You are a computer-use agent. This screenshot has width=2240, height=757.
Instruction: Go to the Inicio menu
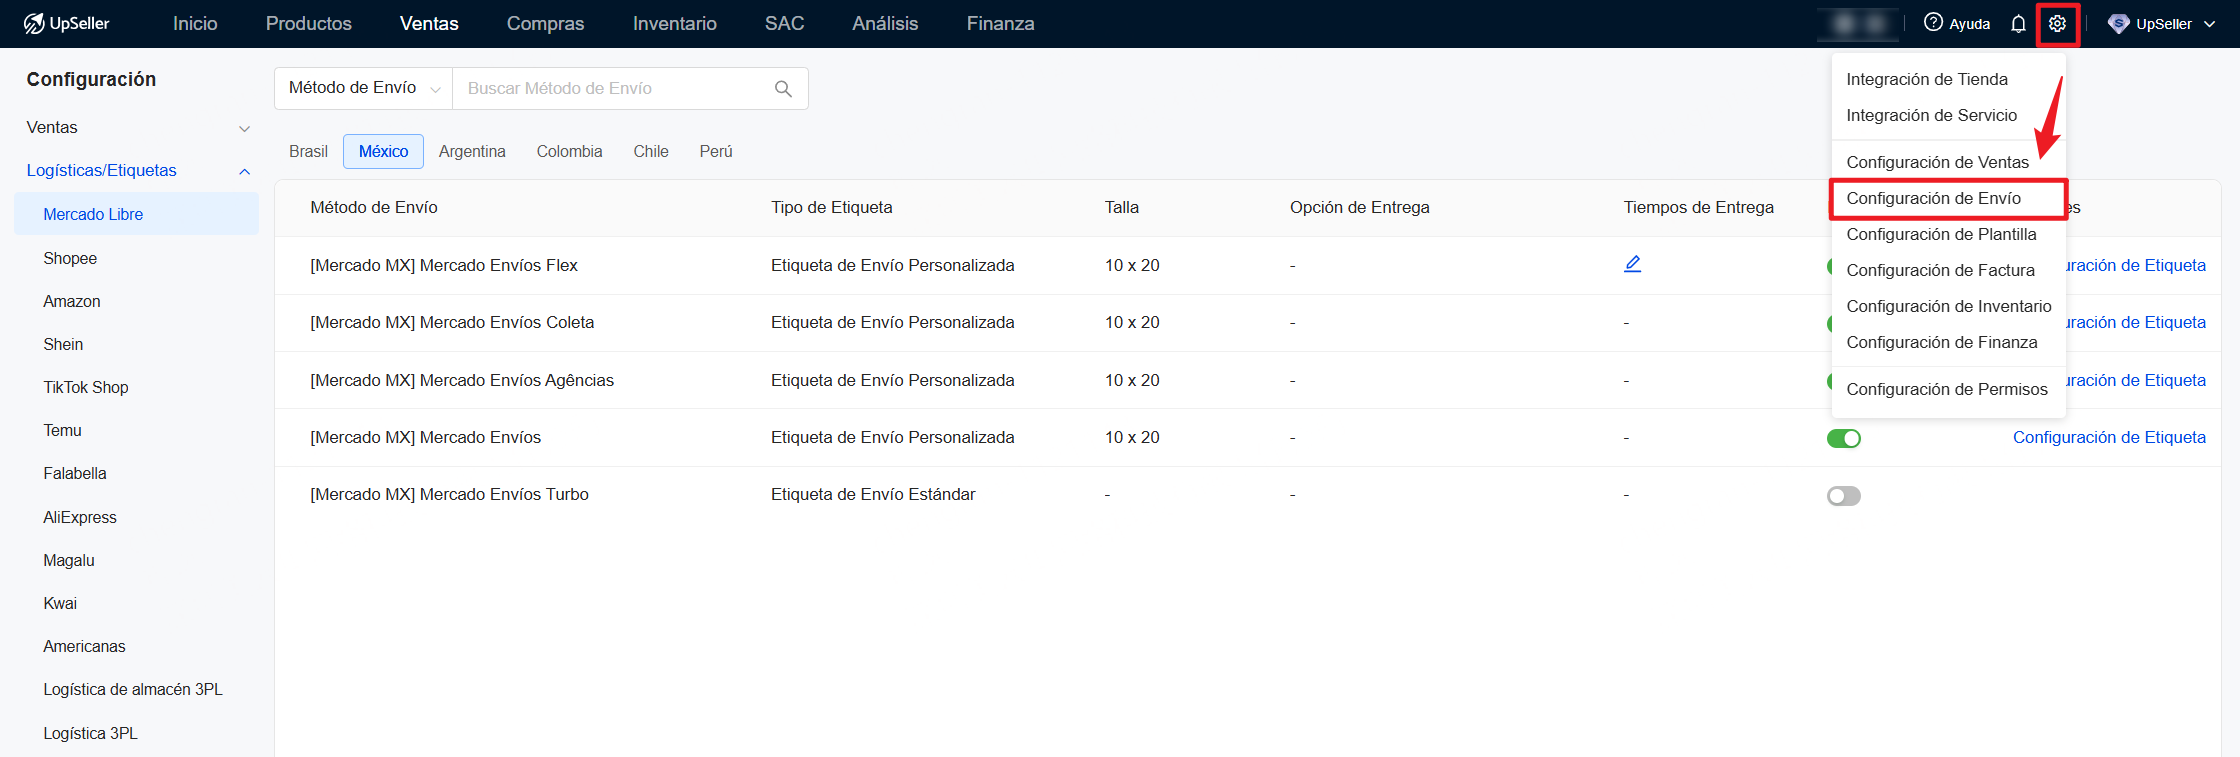(x=195, y=23)
